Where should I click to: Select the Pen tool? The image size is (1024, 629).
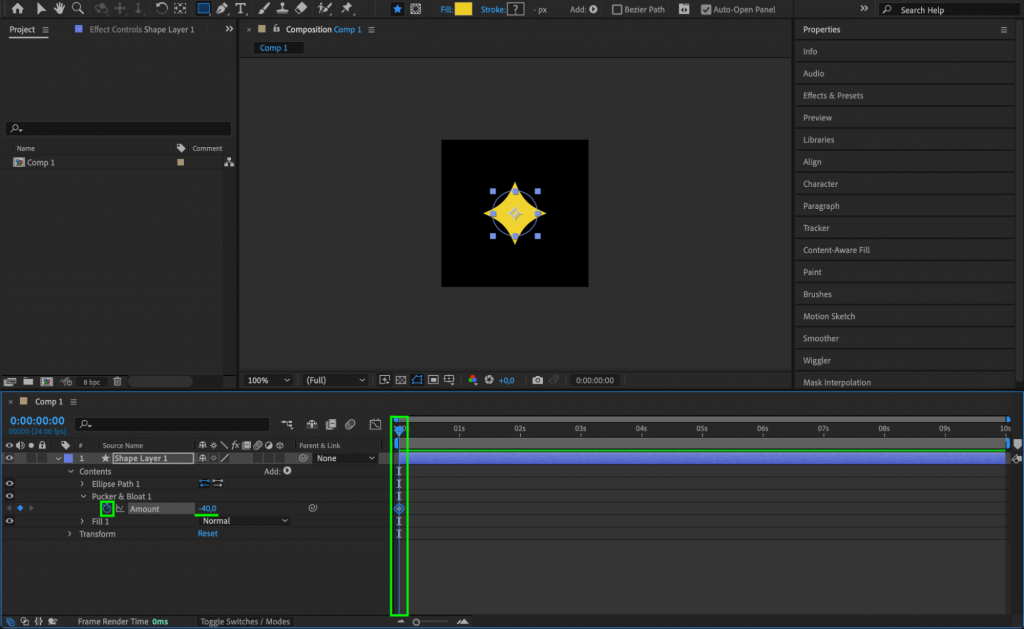222,9
